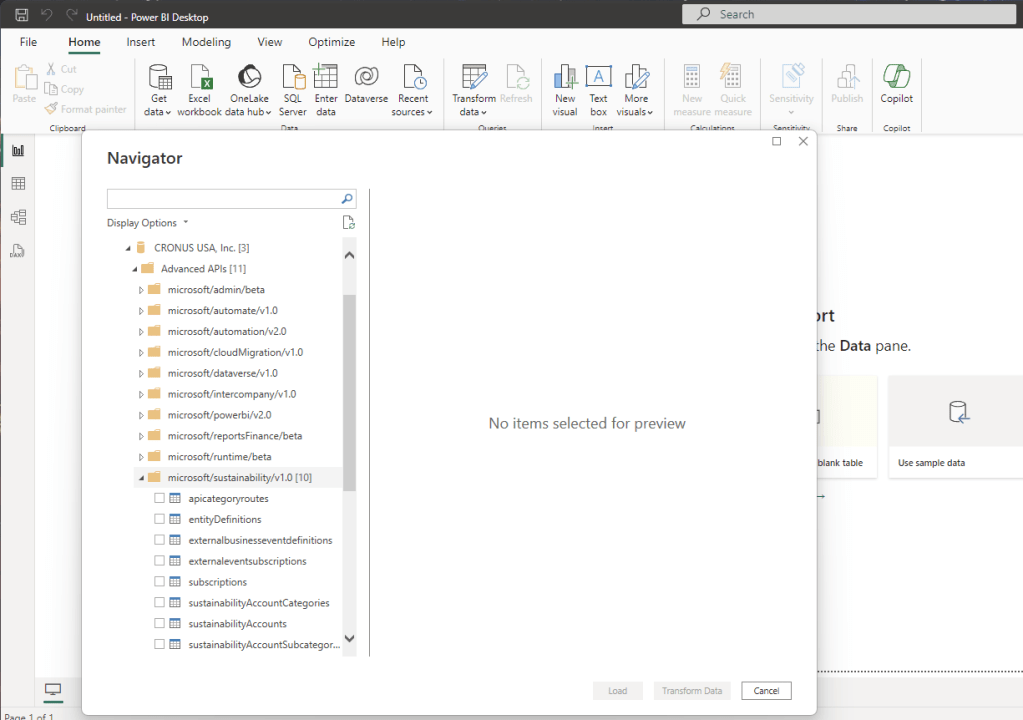Click the Copilot ribbon icon
Image resolution: width=1023 pixels, height=720 pixels.
click(896, 78)
